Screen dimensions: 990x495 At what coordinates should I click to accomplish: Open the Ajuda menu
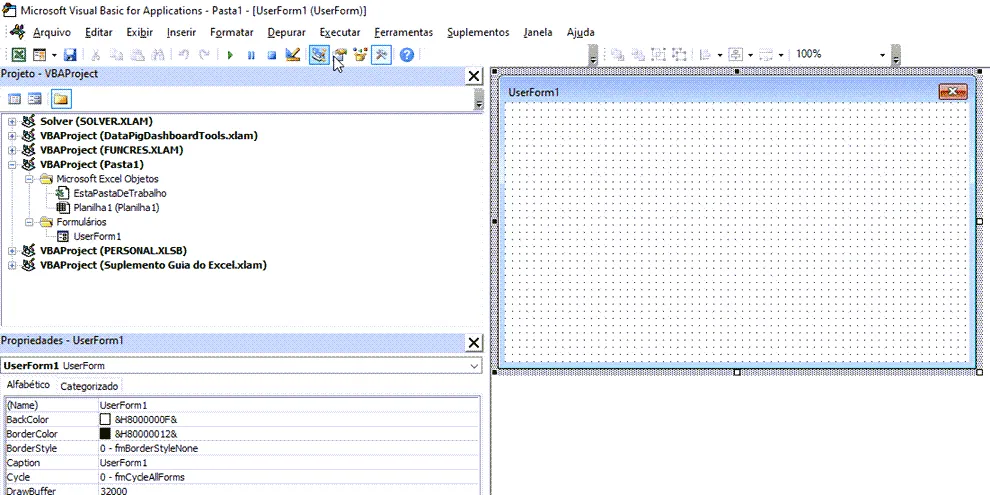[580, 32]
